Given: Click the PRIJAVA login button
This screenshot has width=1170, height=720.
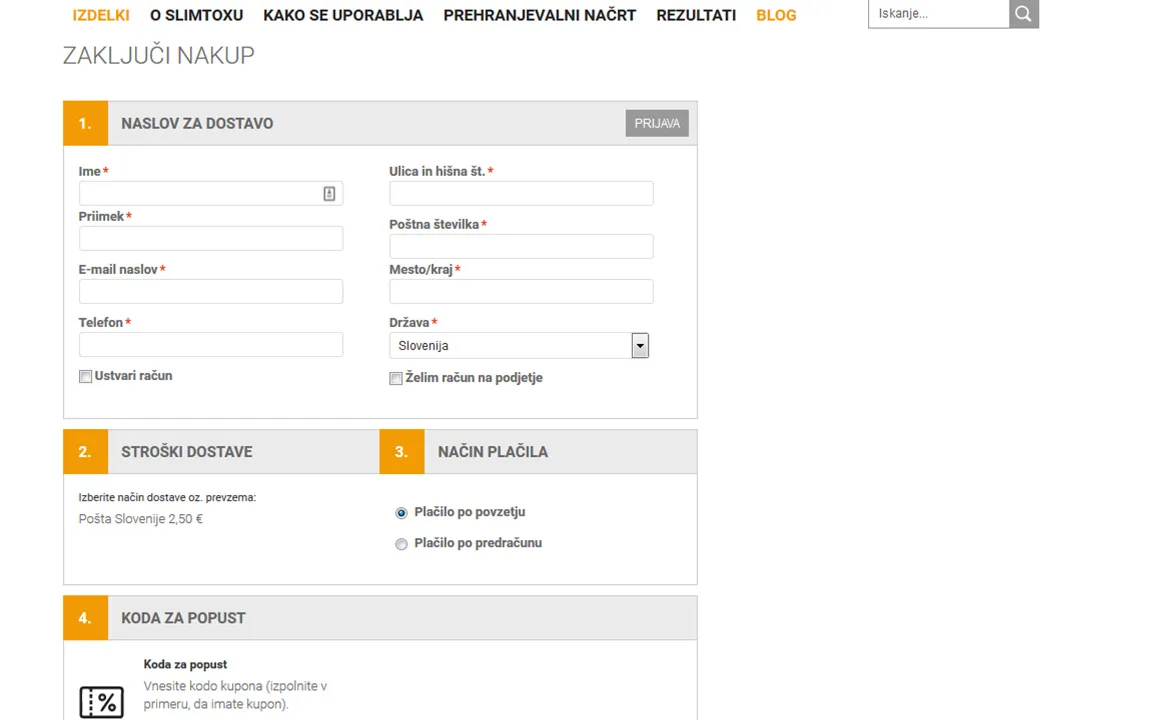Looking at the screenshot, I should pos(657,123).
